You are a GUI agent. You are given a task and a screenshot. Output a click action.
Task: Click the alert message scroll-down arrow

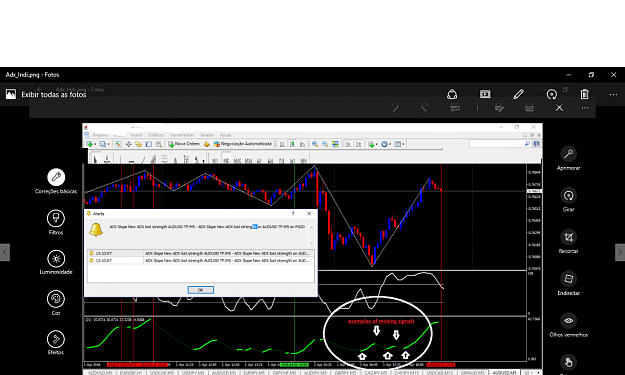point(311,243)
